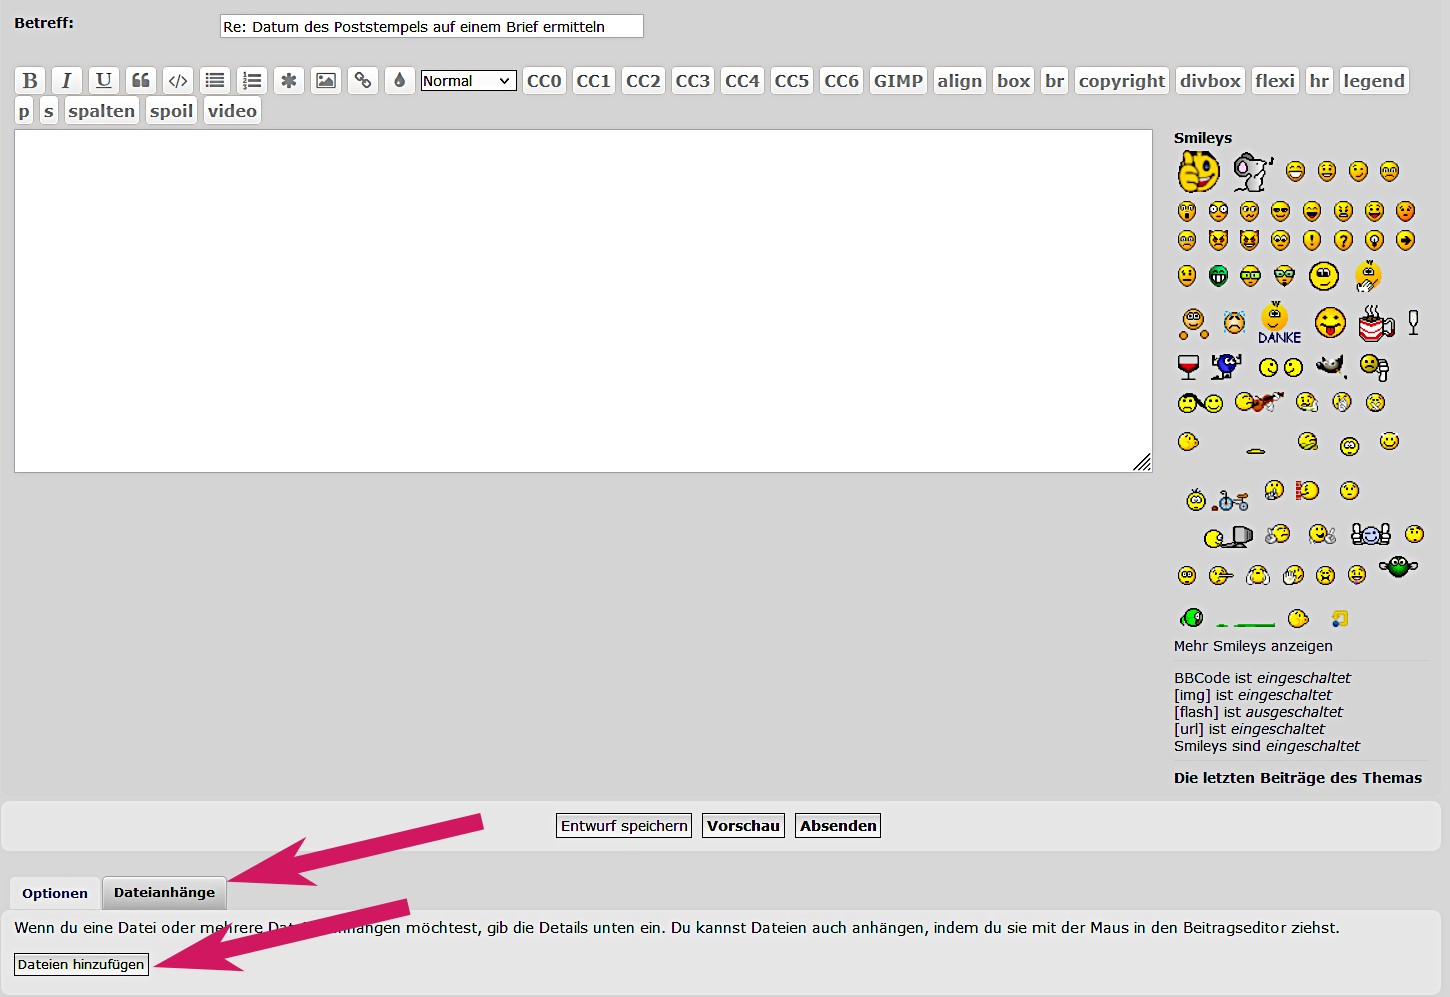1450x997 pixels.
Task: Insert a URL link
Action: 363,81
